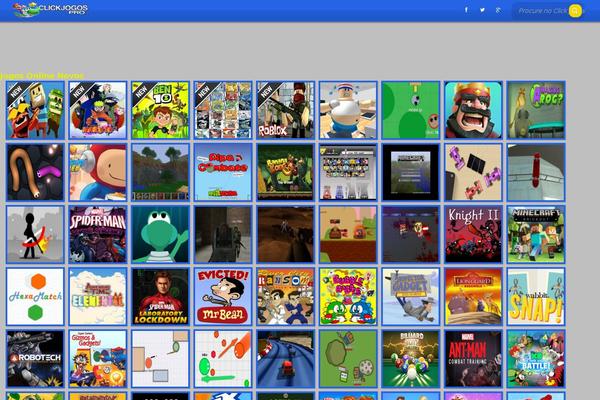This screenshot has width=600, height=400.
Task: Open the green Yoshi game thumbnail
Action: pos(160,235)
